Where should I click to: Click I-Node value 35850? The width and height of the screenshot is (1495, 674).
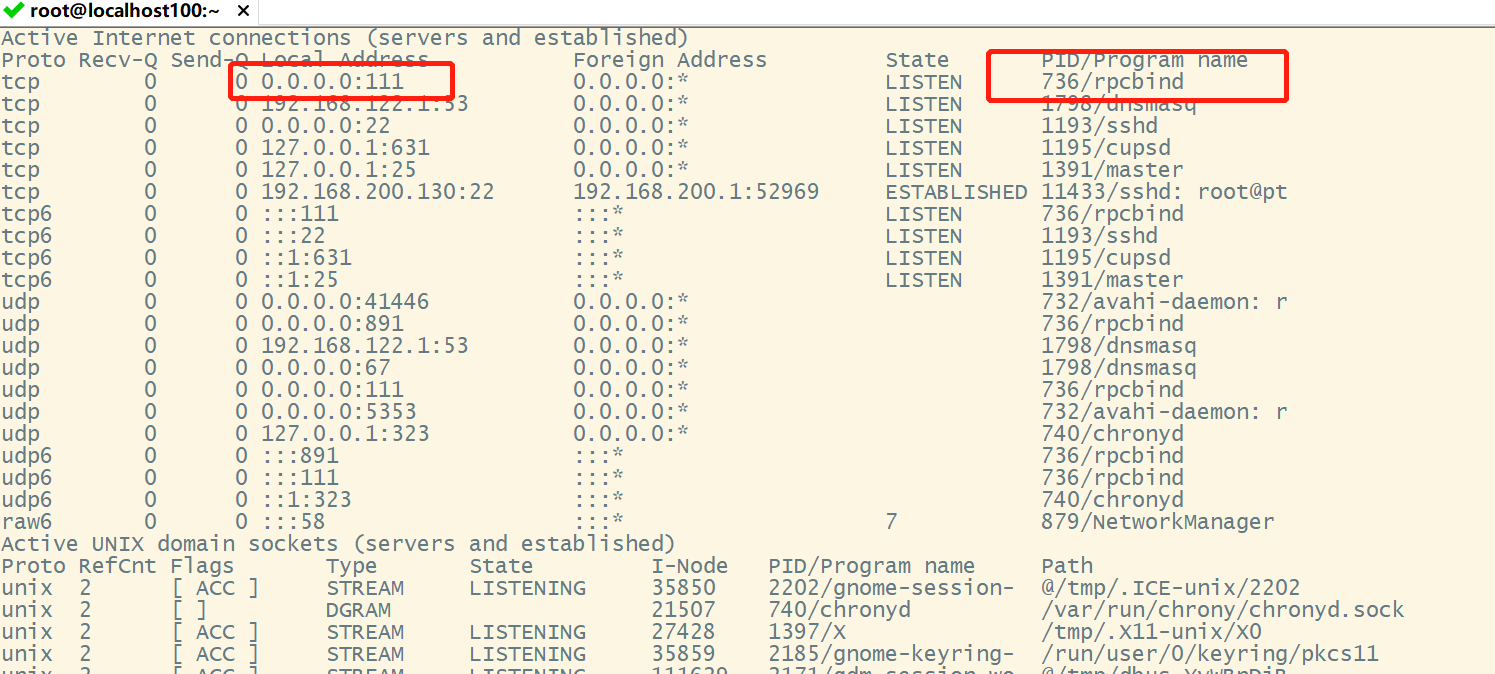click(x=684, y=588)
